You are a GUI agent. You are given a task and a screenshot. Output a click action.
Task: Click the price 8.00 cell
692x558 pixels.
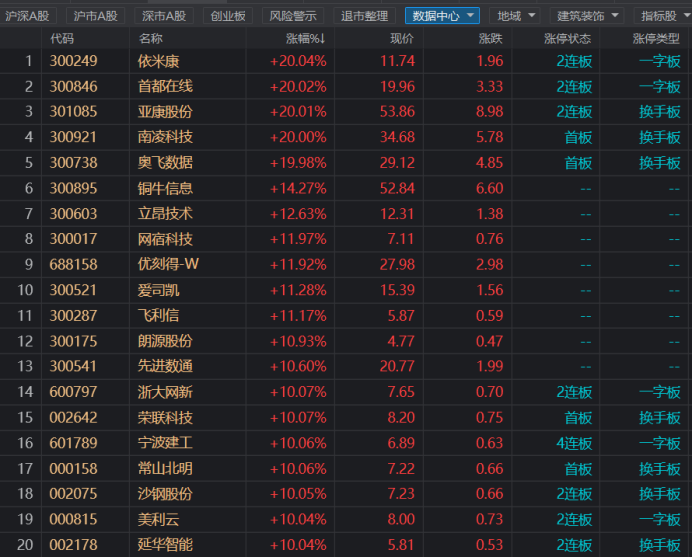pyautogui.click(x=401, y=520)
